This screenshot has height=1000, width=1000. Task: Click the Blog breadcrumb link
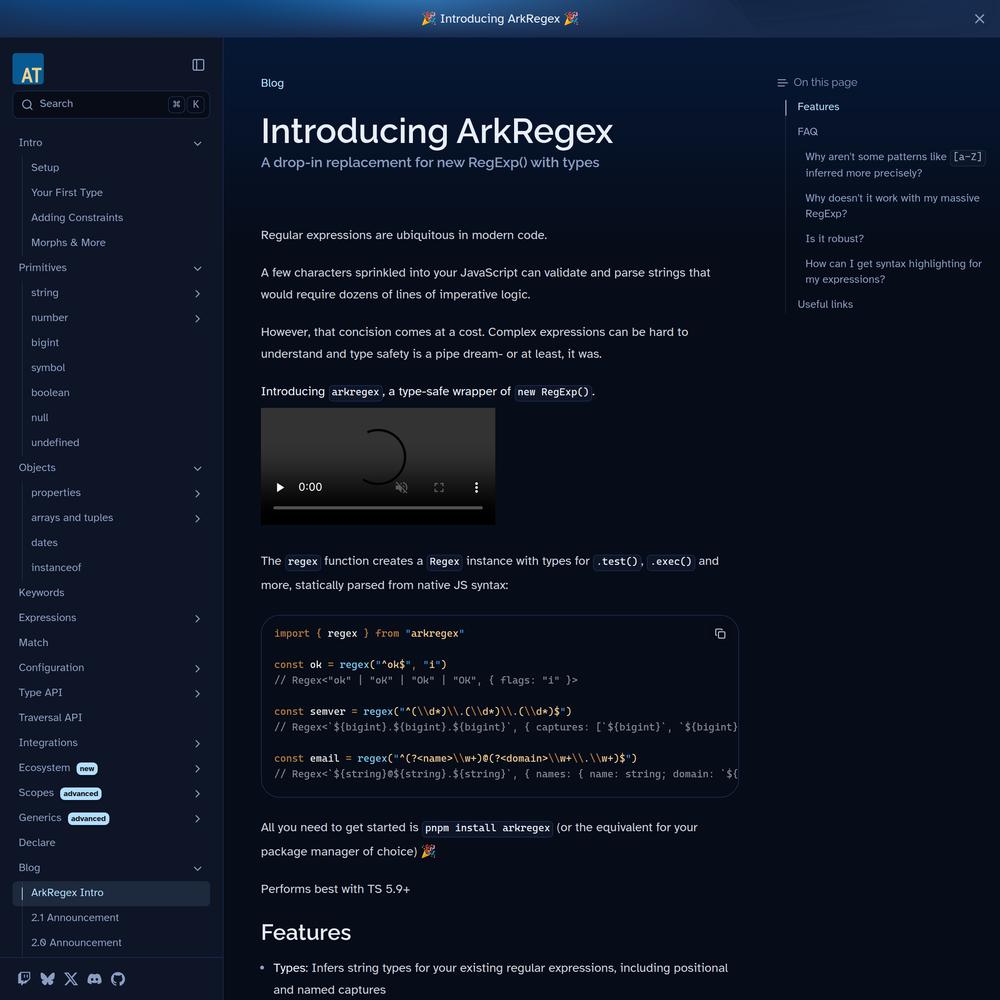pyautogui.click(x=272, y=83)
